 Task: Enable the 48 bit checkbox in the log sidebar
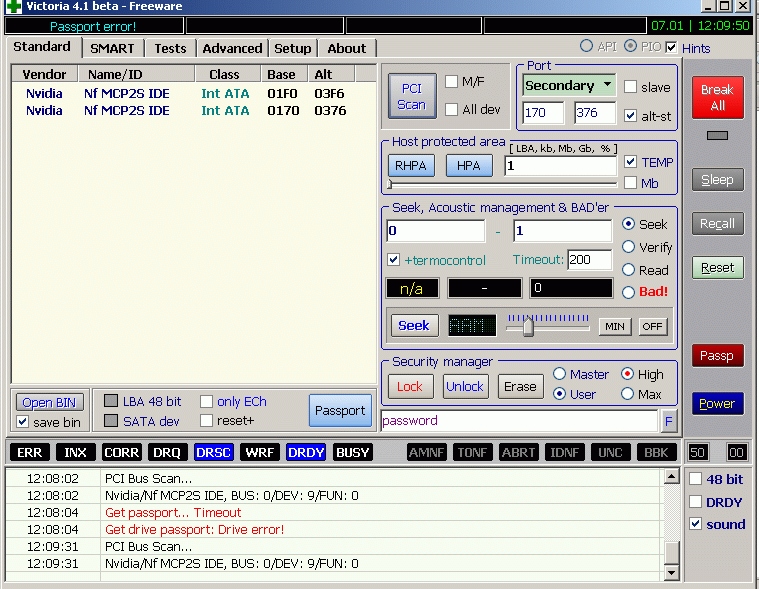696,479
